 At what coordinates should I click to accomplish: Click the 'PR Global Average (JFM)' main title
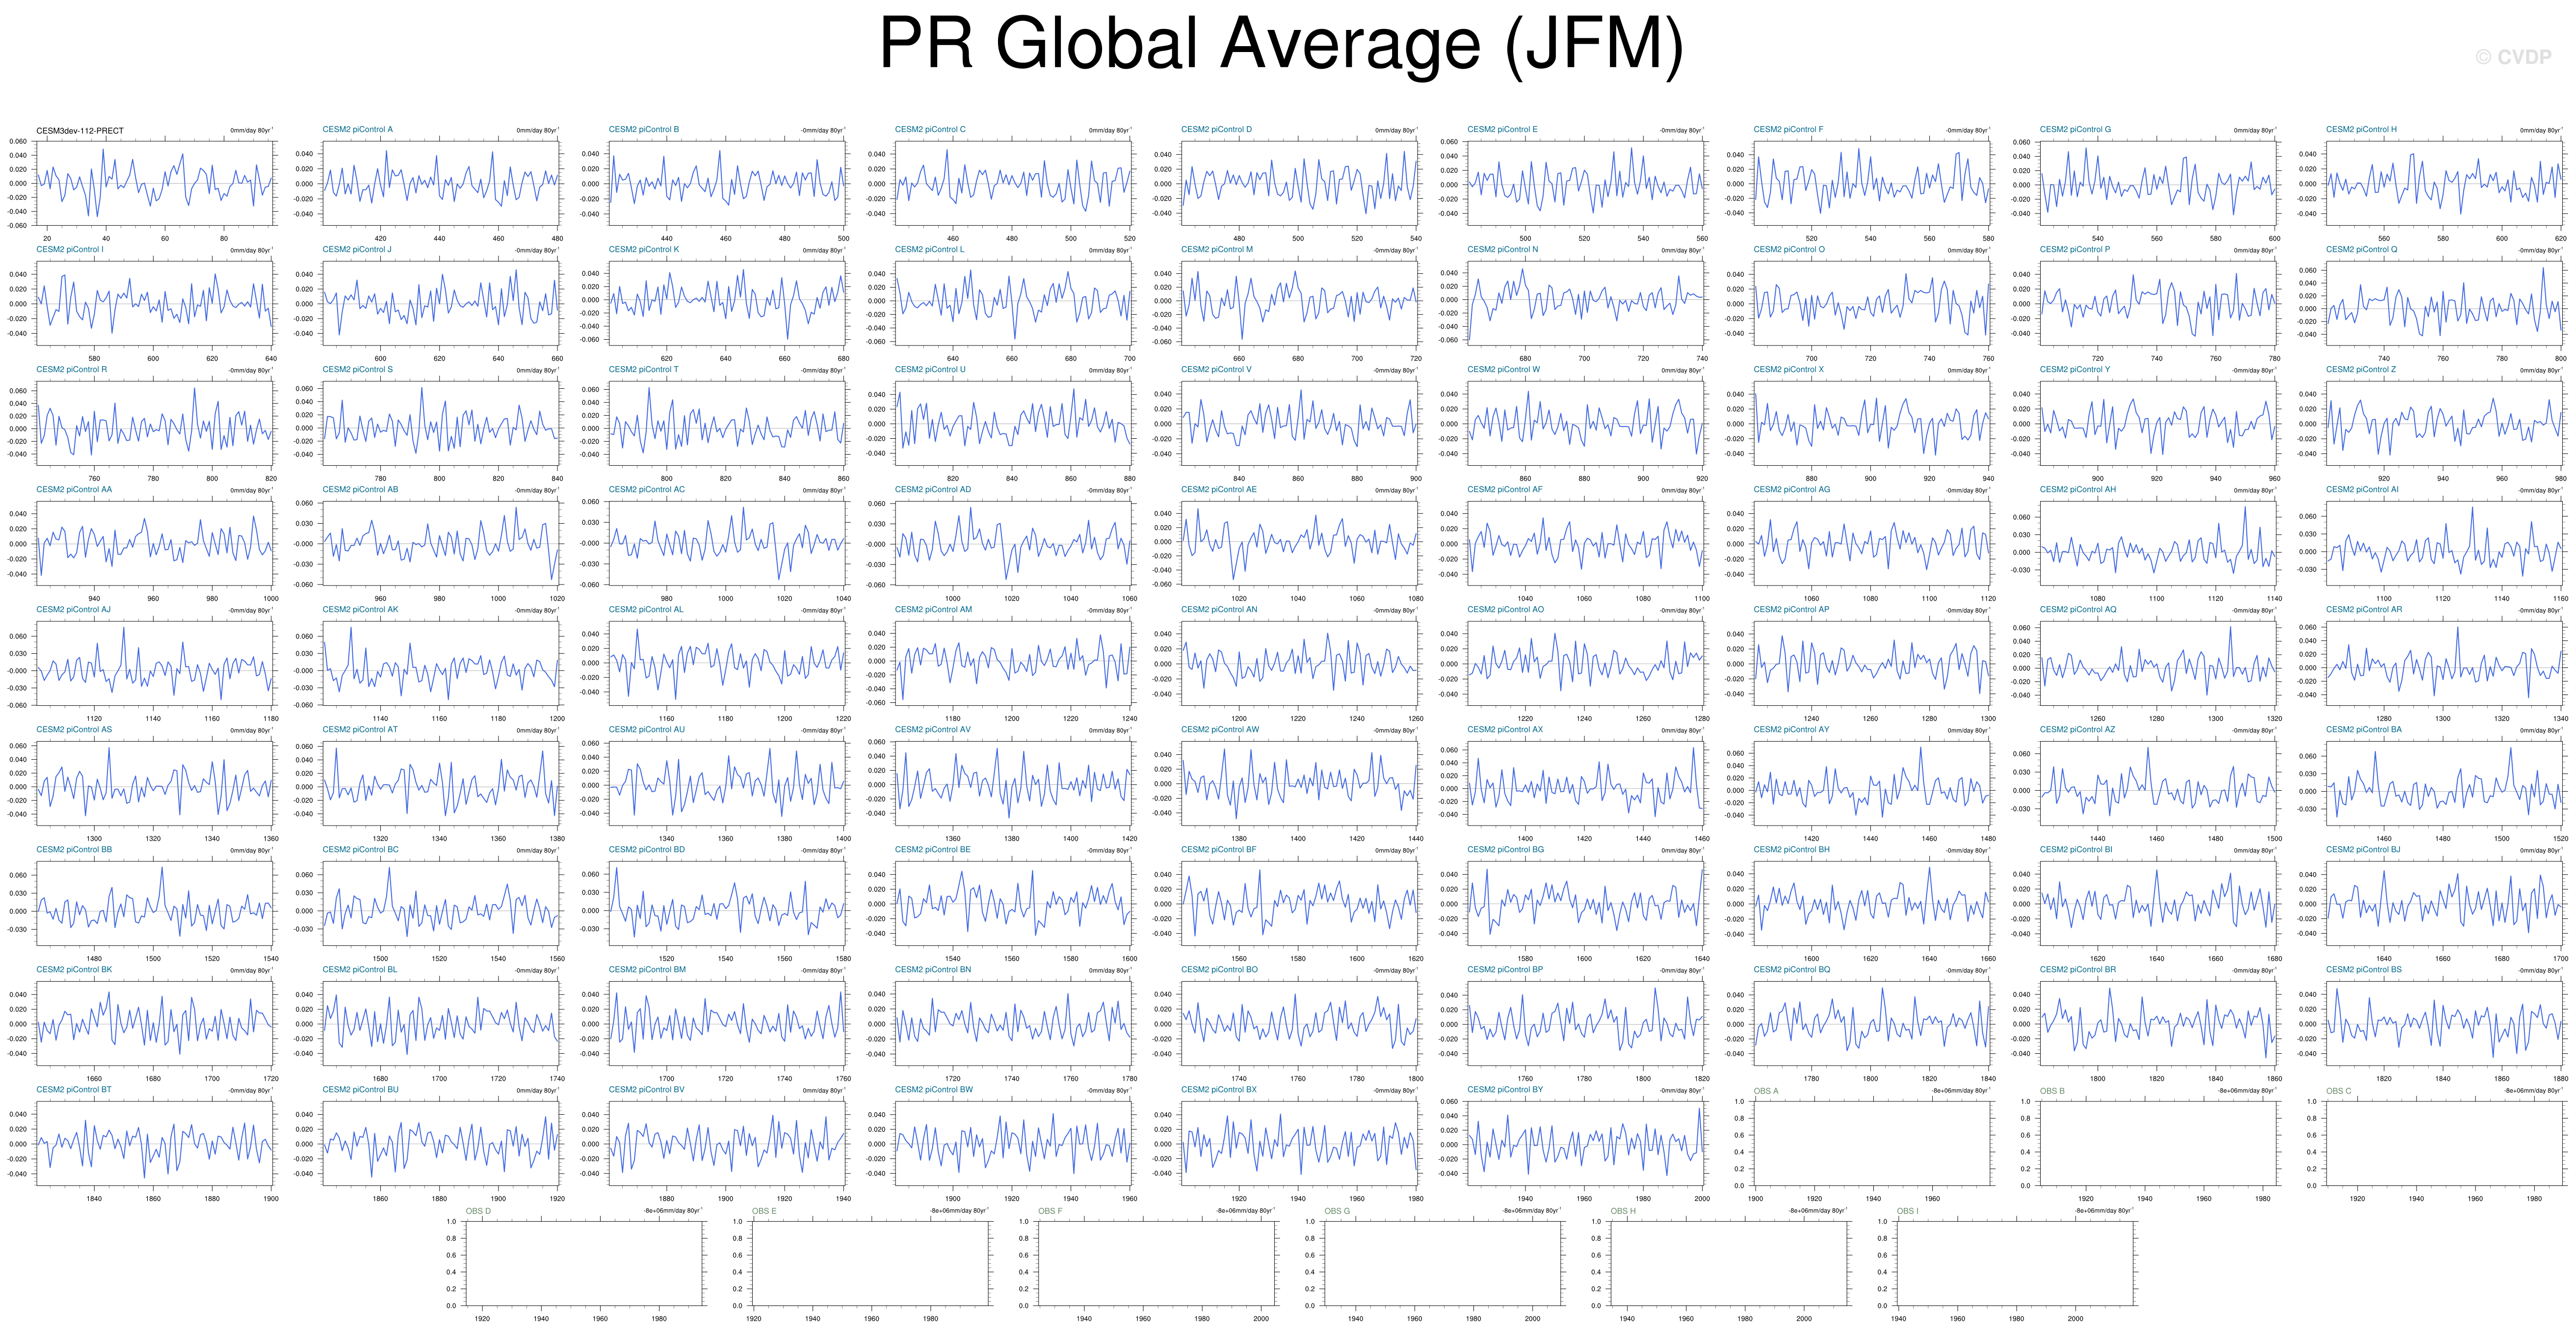coord(1281,45)
